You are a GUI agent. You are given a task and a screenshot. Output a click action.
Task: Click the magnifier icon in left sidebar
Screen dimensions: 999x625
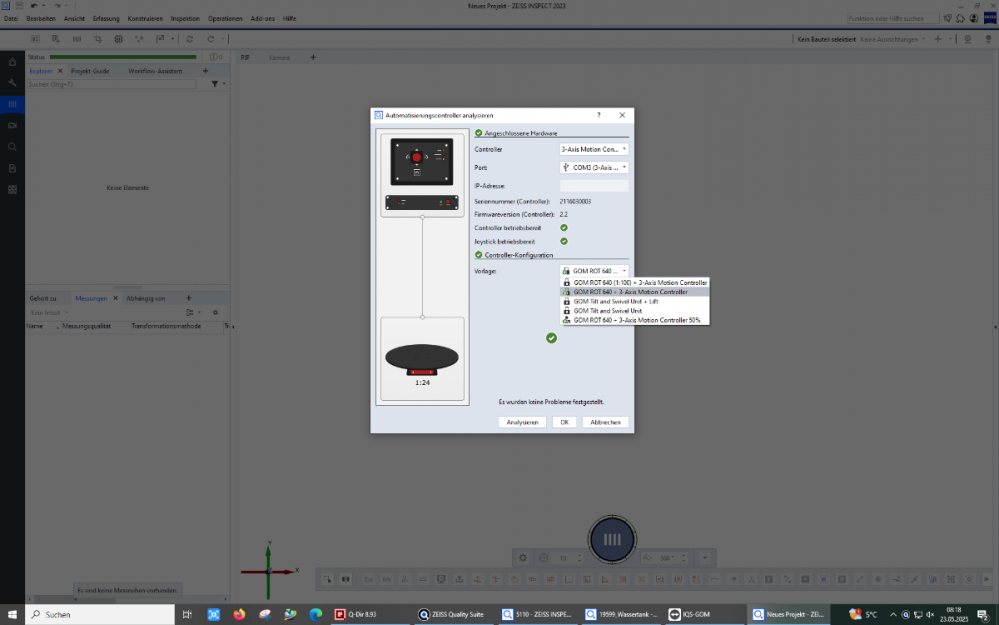click(12, 146)
